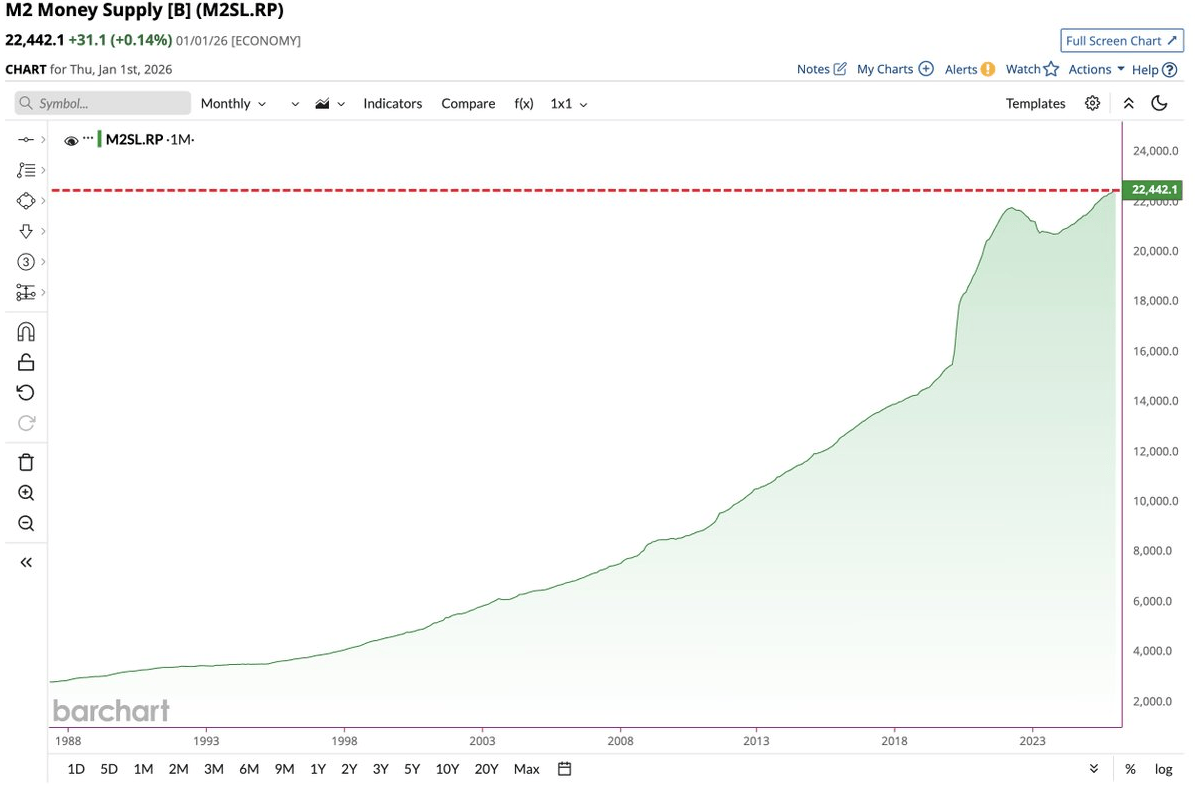Undo the last chart action
Viewport: 1195px width, 786px height.
click(25, 392)
